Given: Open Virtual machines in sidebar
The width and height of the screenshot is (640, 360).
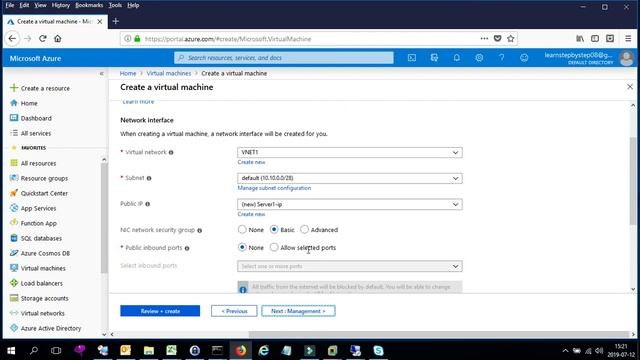Looking at the screenshot, I should 43,268.
